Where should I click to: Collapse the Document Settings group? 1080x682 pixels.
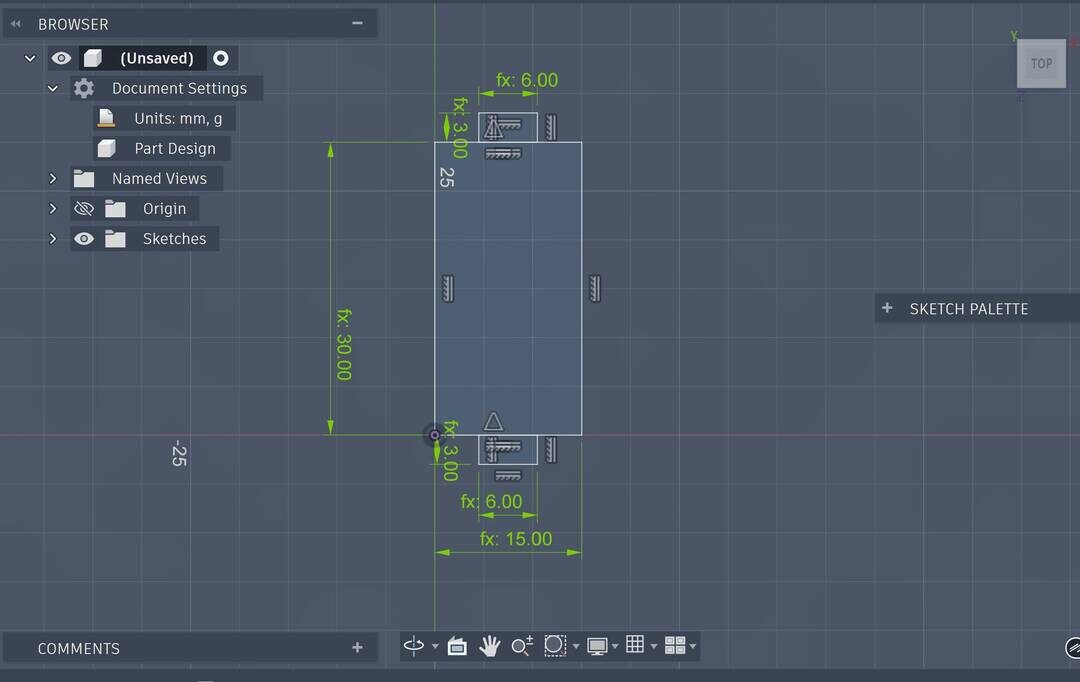coord(53,88)
